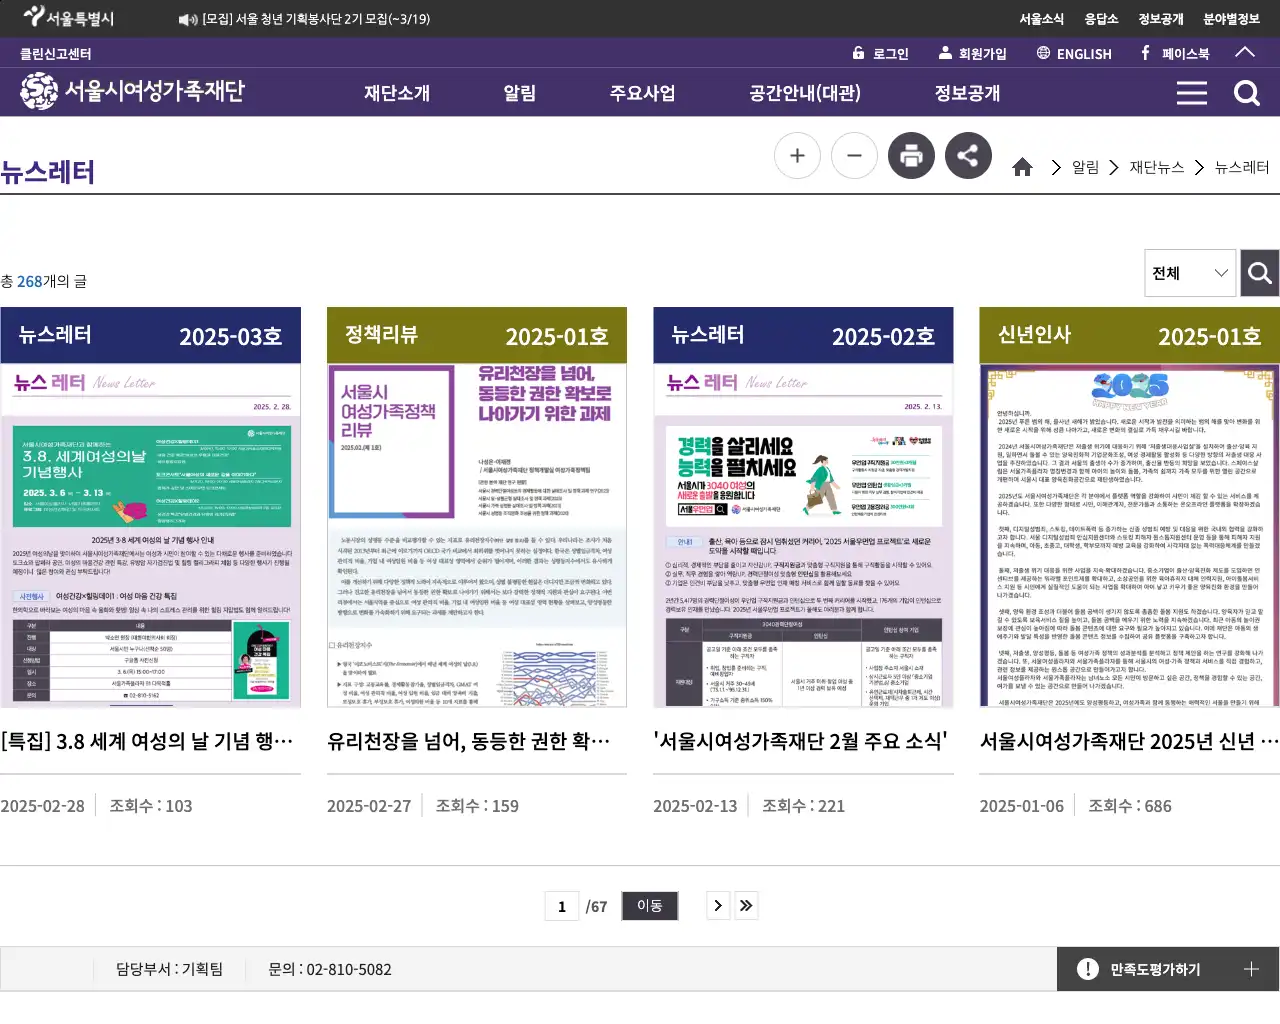
Task: Go home using the breadcrumb house icon
Action: (1023, 167)
